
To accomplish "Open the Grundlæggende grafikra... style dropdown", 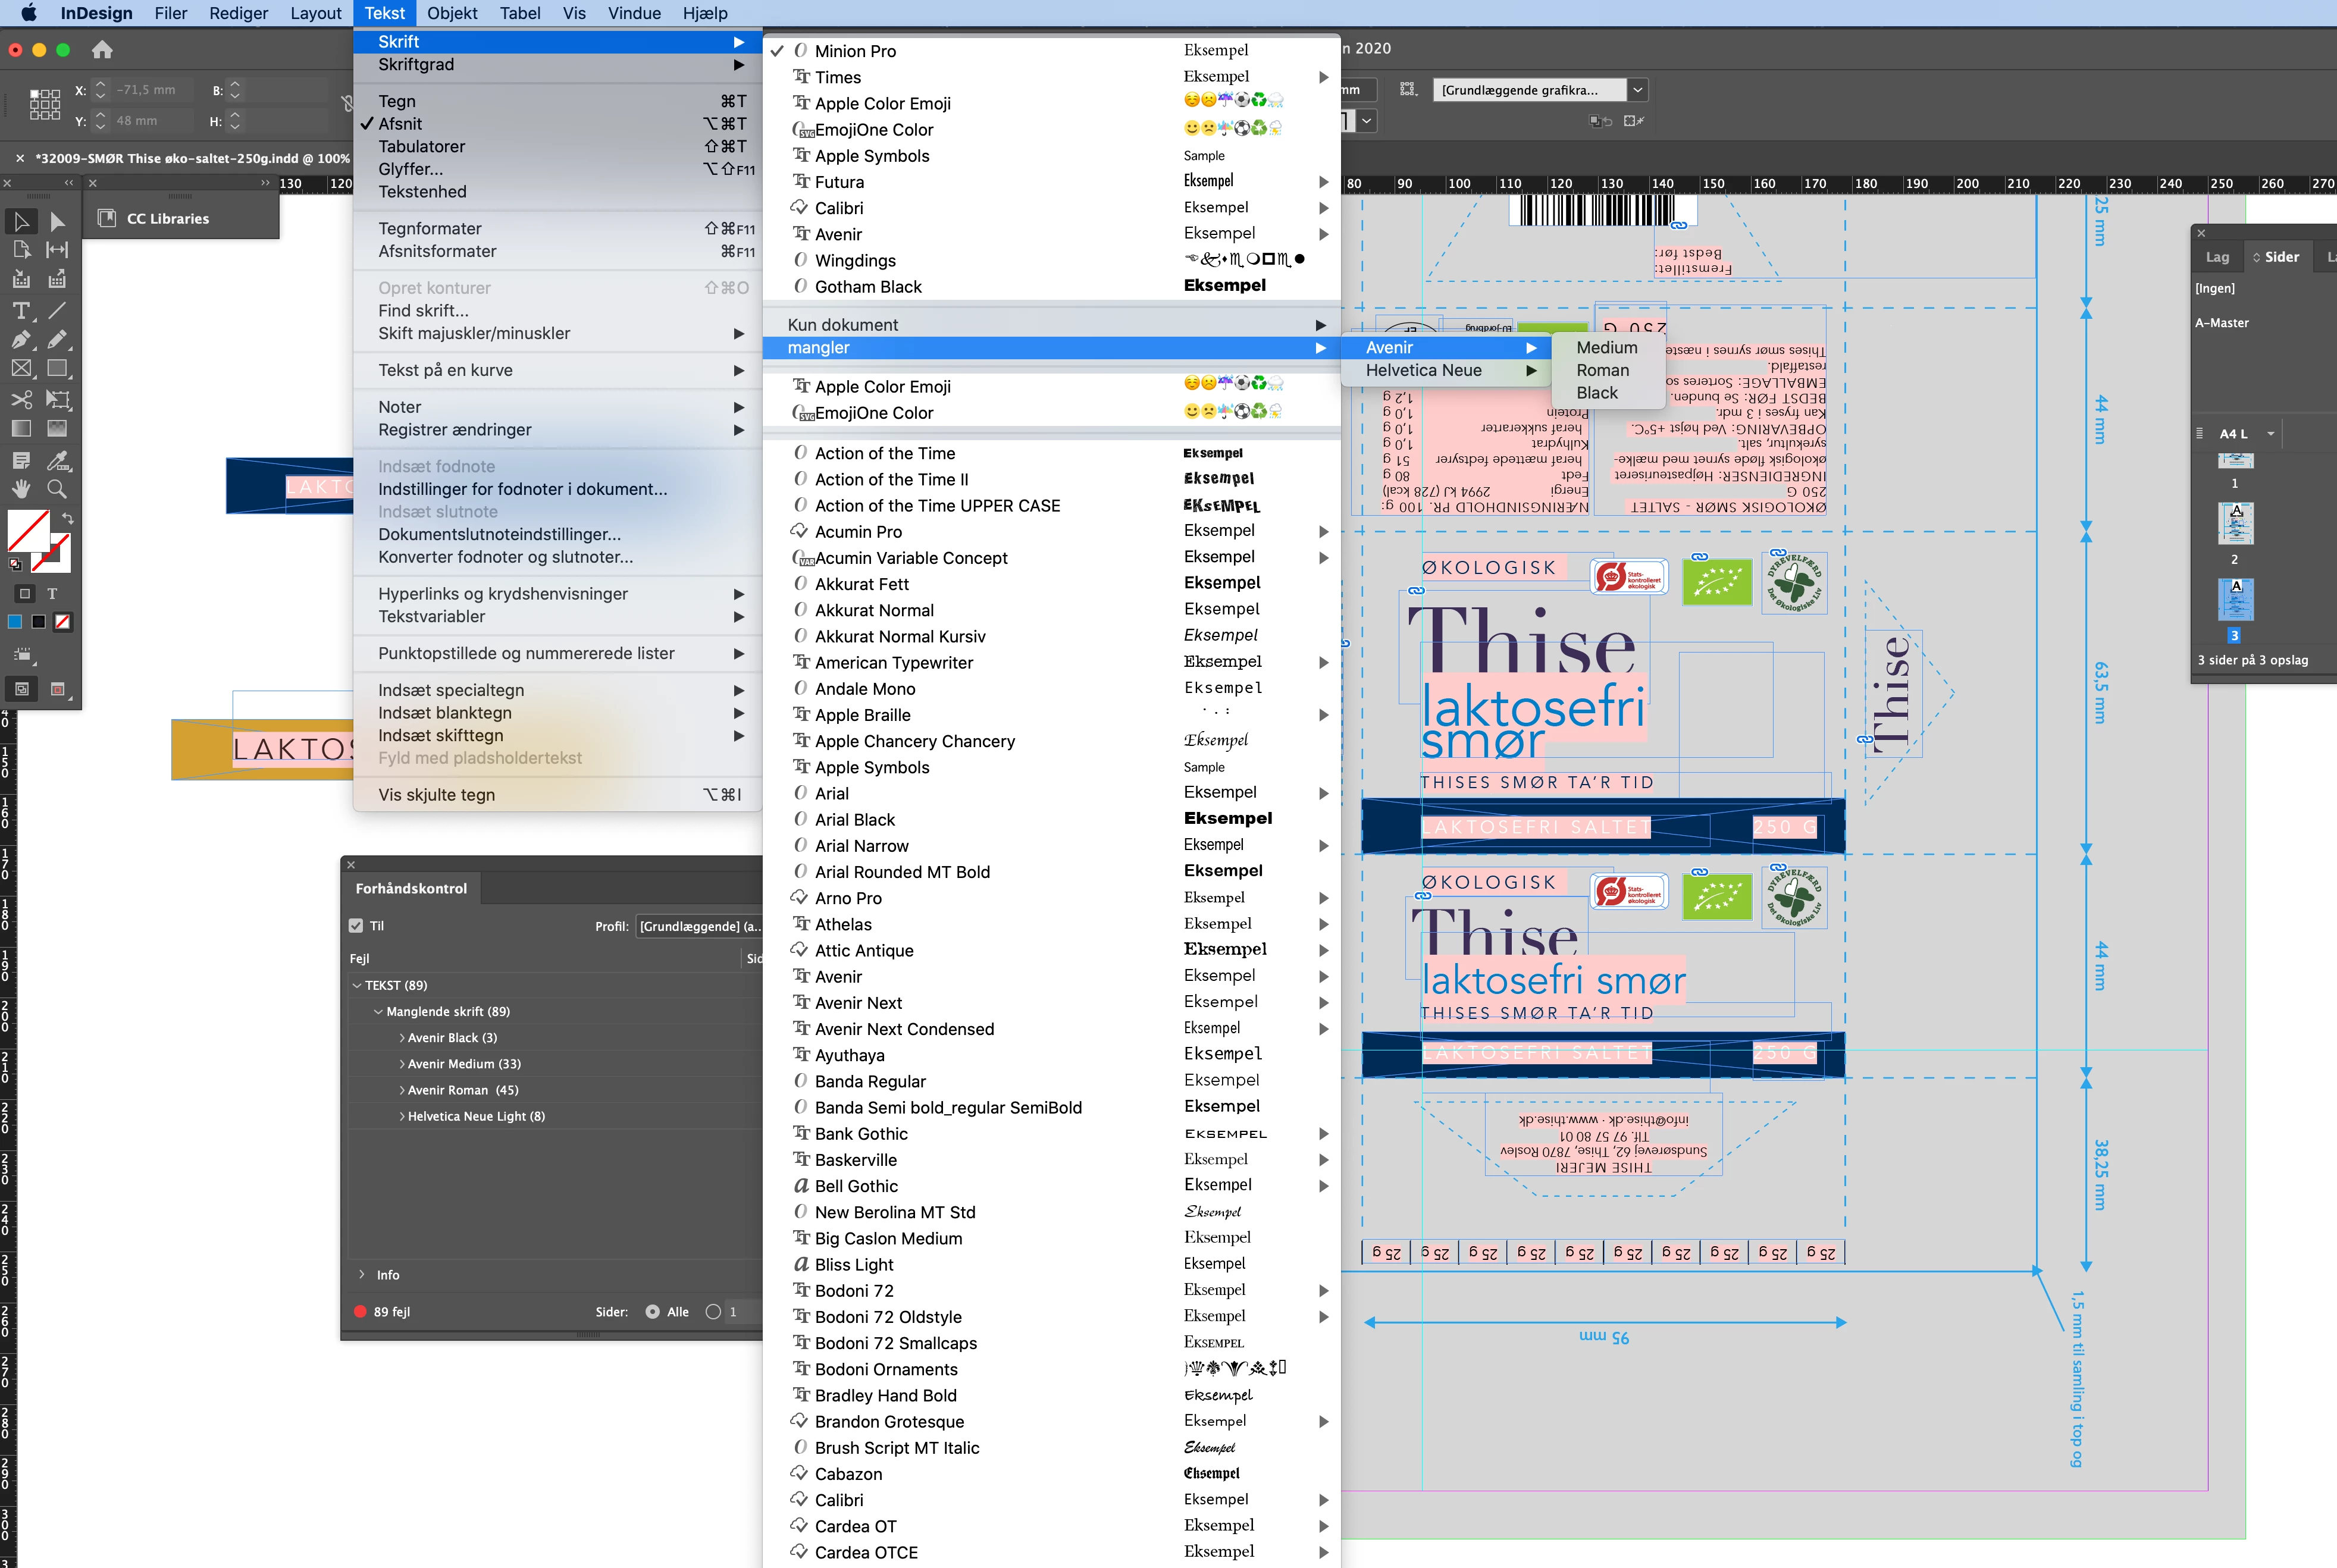I will click(1637, 90).
